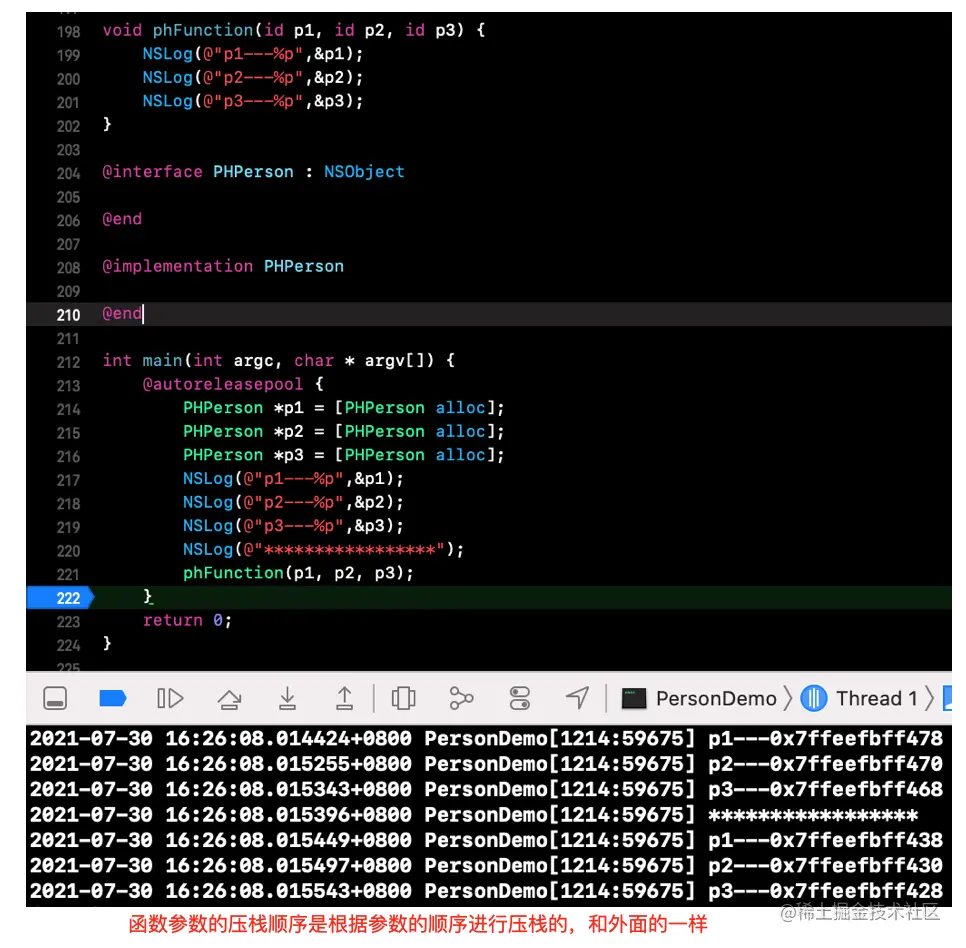
Task: Click line number 210 in gutter
Action: click(x=68, y=315)
